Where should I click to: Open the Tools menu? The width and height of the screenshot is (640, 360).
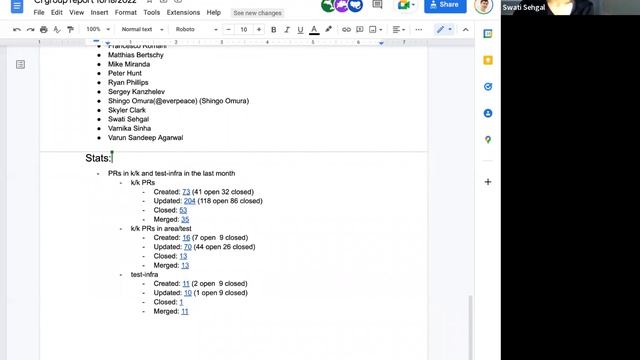tap(151, 13)
